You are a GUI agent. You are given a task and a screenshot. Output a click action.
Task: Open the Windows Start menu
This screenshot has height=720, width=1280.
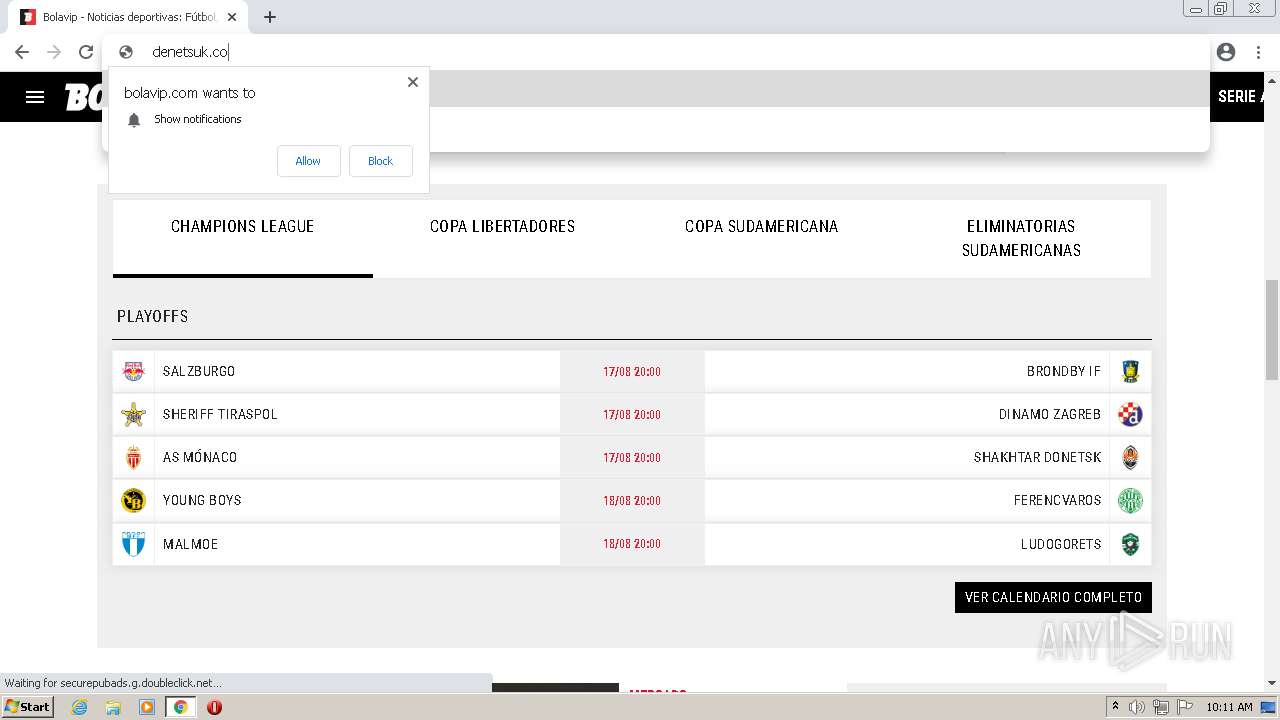[28, 706]
